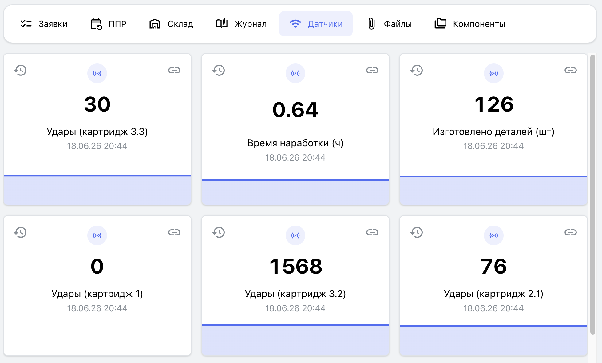Switch to the Компоненты tab
The height and width of the screenshot is (363, 602).
470,24
